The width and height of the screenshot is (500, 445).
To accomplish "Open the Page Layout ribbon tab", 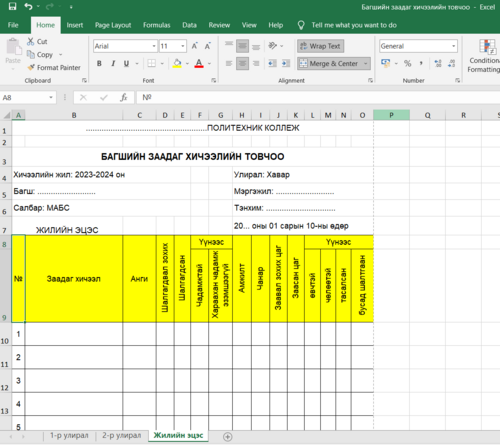I will [x=113, y=25].
